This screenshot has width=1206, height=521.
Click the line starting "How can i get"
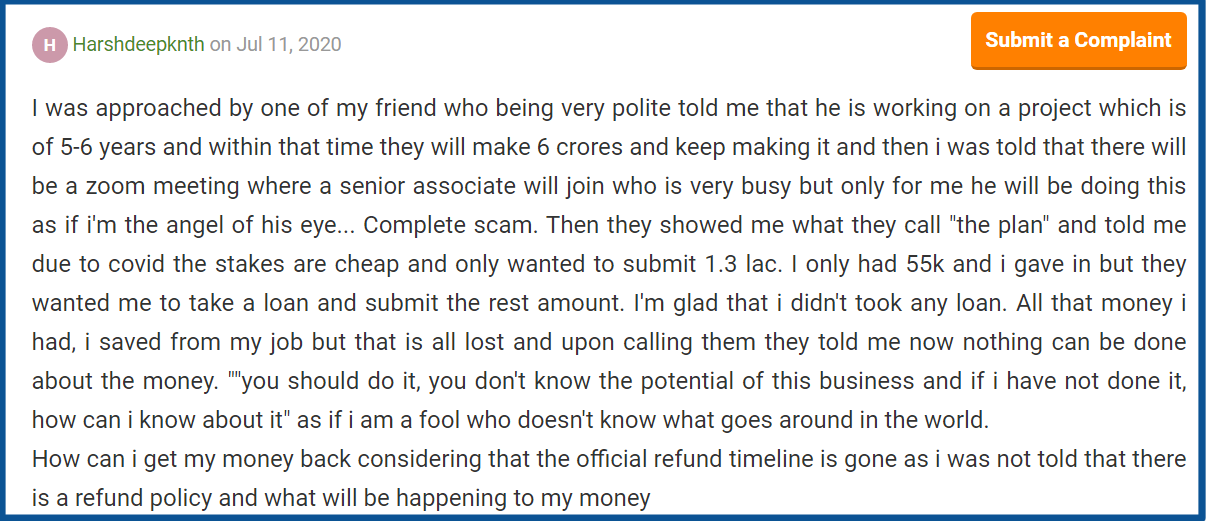coord(609,459)
